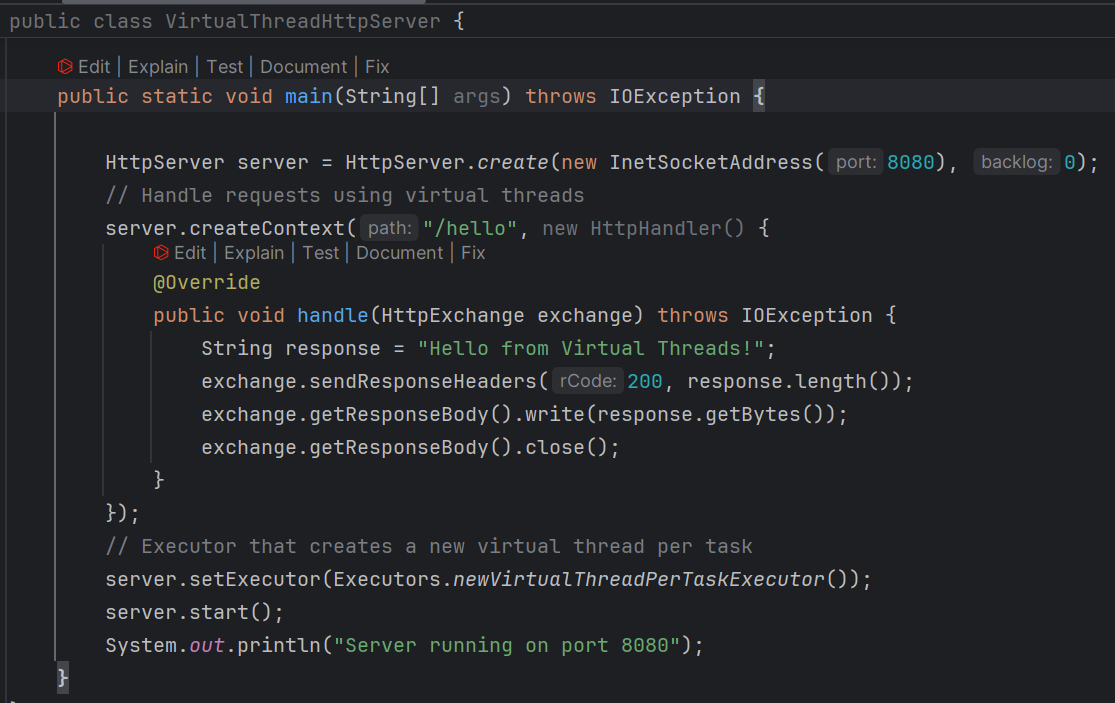Click "Test" above the handle method
Image resolution: width=1115 pixels, height=703 pixels.
[321, 252]
